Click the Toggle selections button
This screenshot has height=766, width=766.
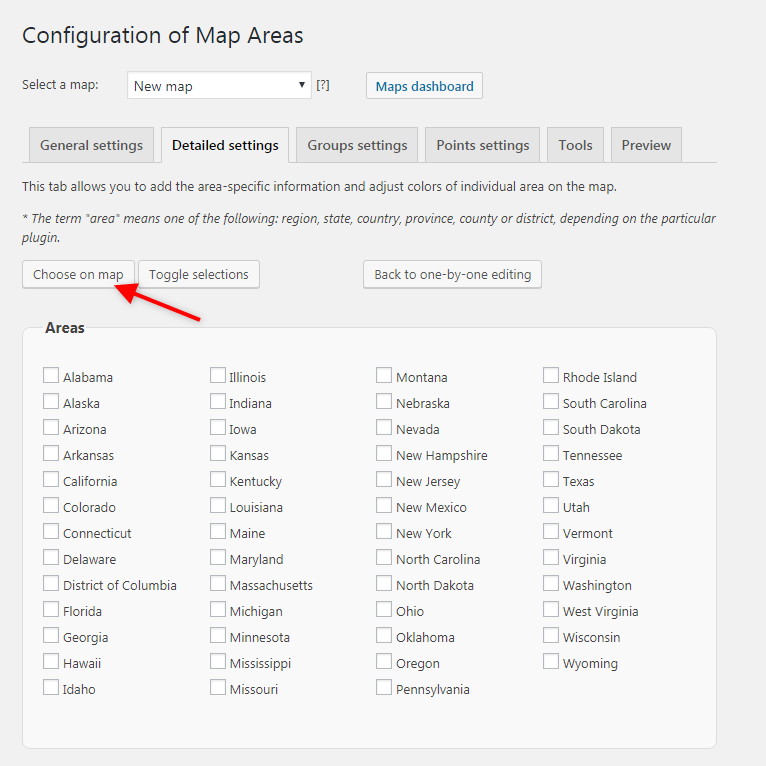[198, 274]
